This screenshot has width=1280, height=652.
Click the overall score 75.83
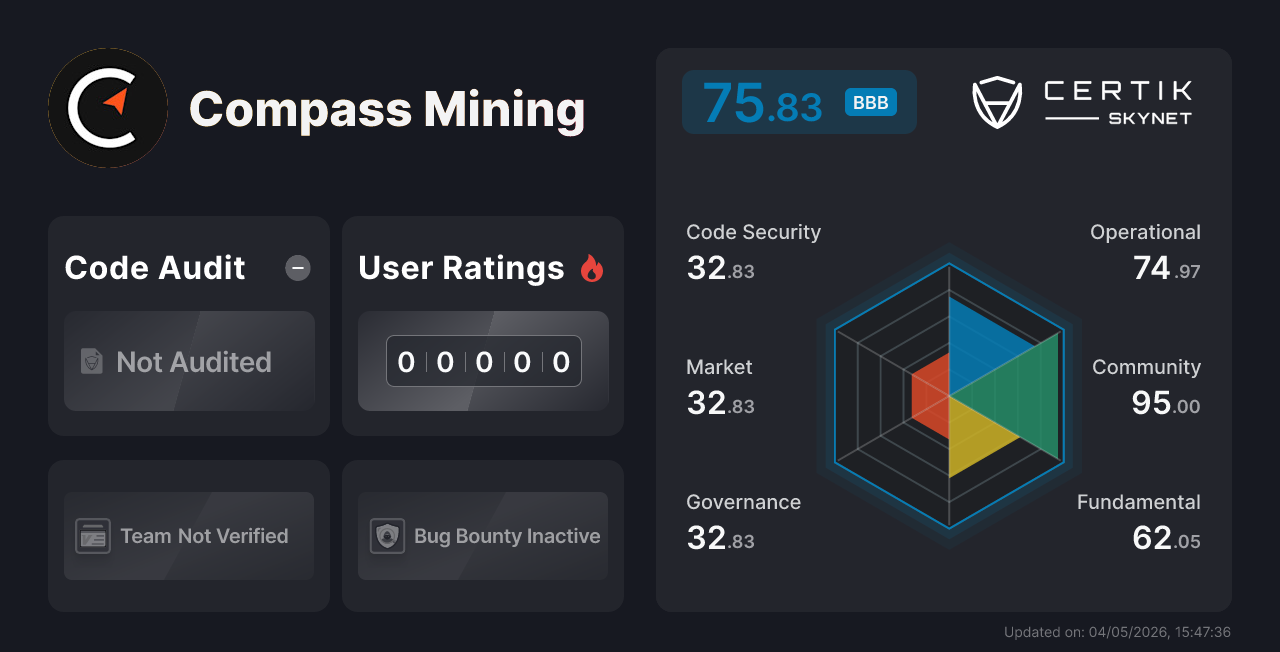762,103
